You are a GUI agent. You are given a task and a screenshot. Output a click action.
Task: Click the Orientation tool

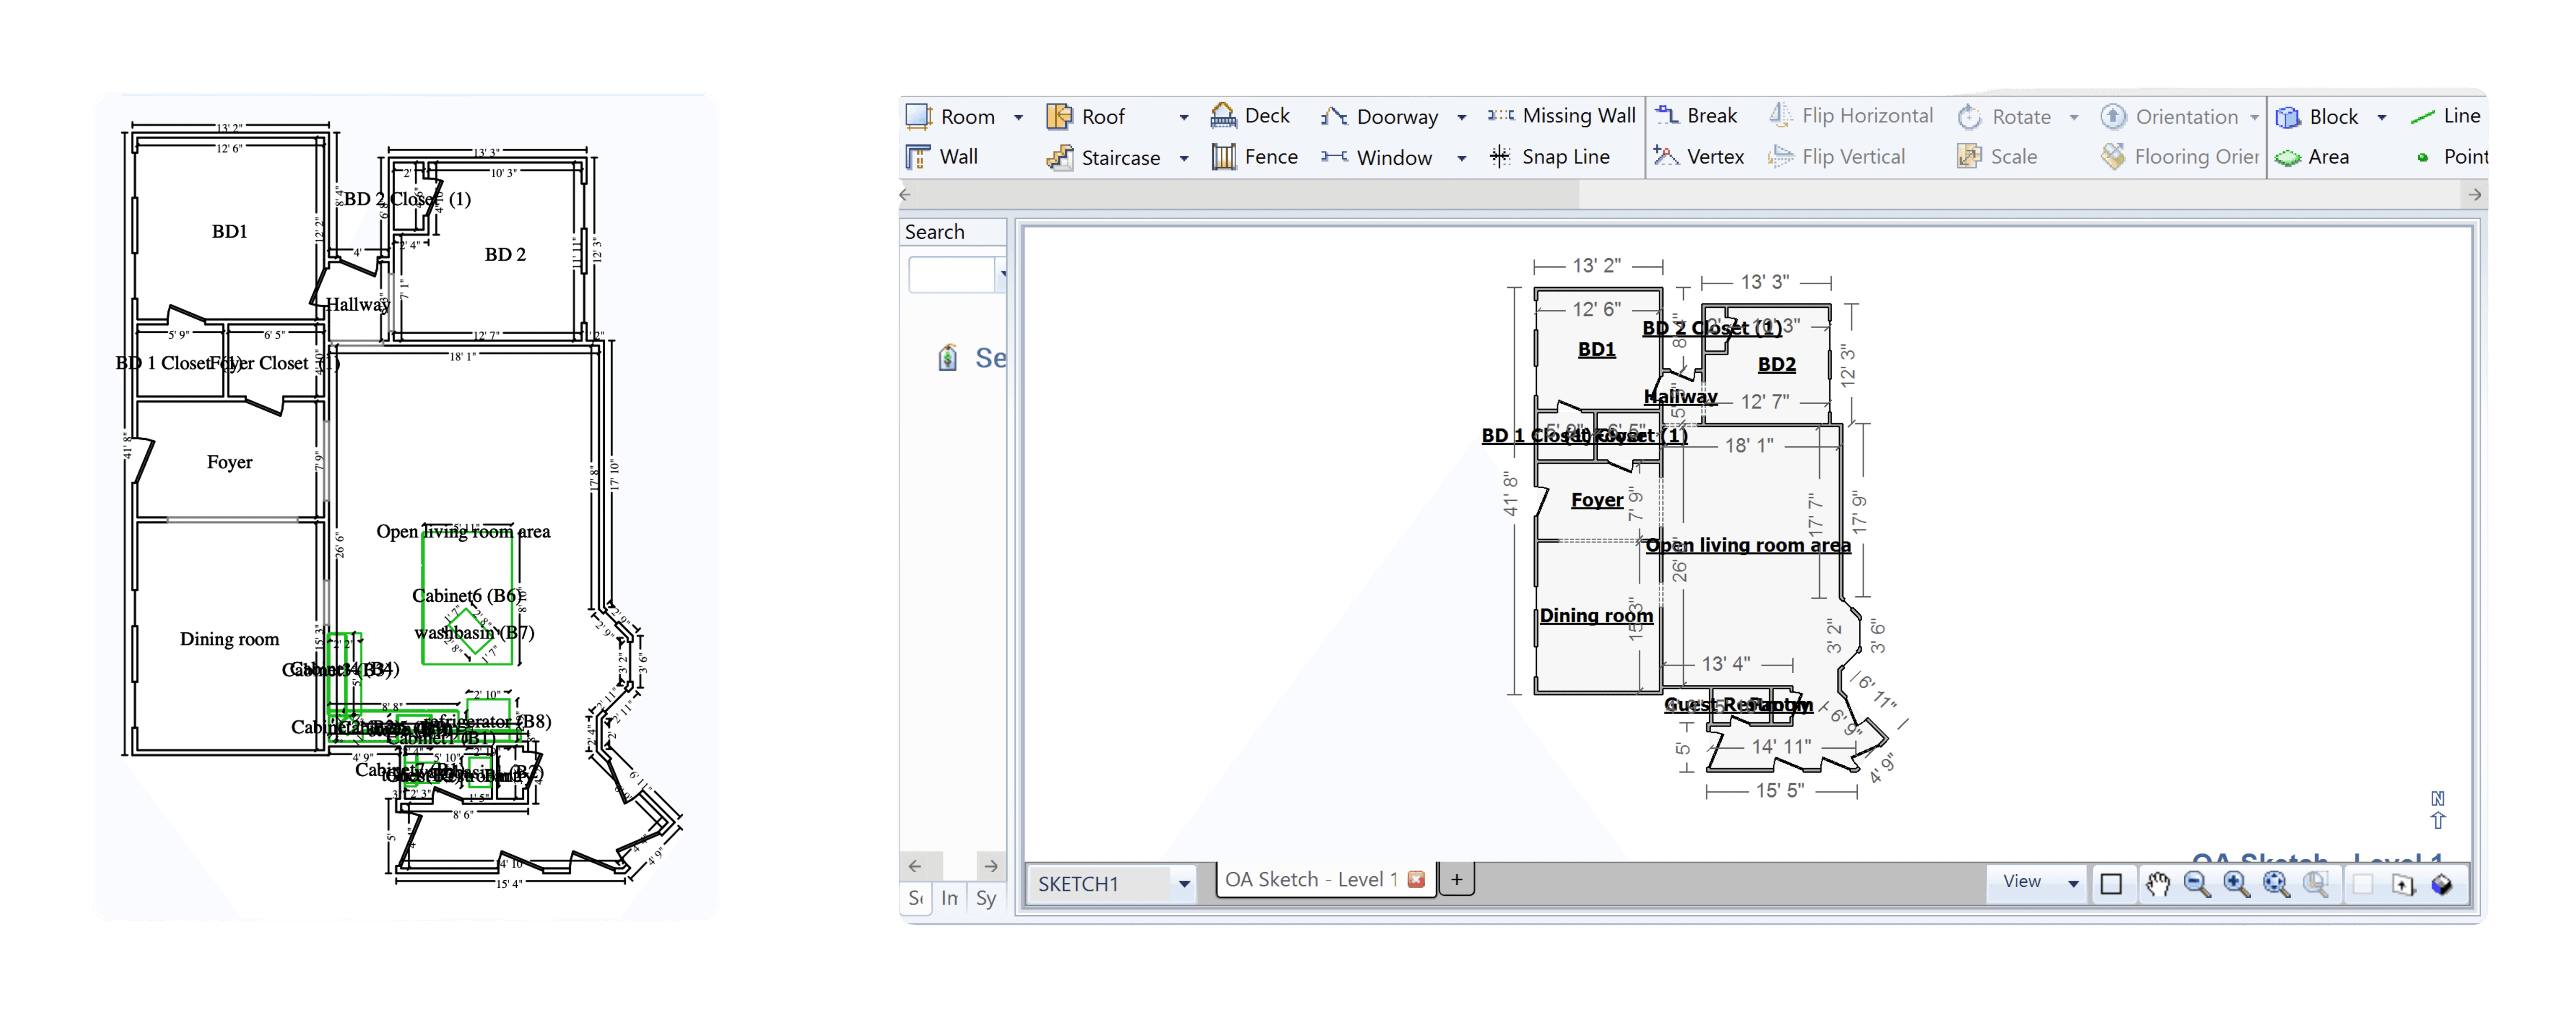click(2169, 117)
